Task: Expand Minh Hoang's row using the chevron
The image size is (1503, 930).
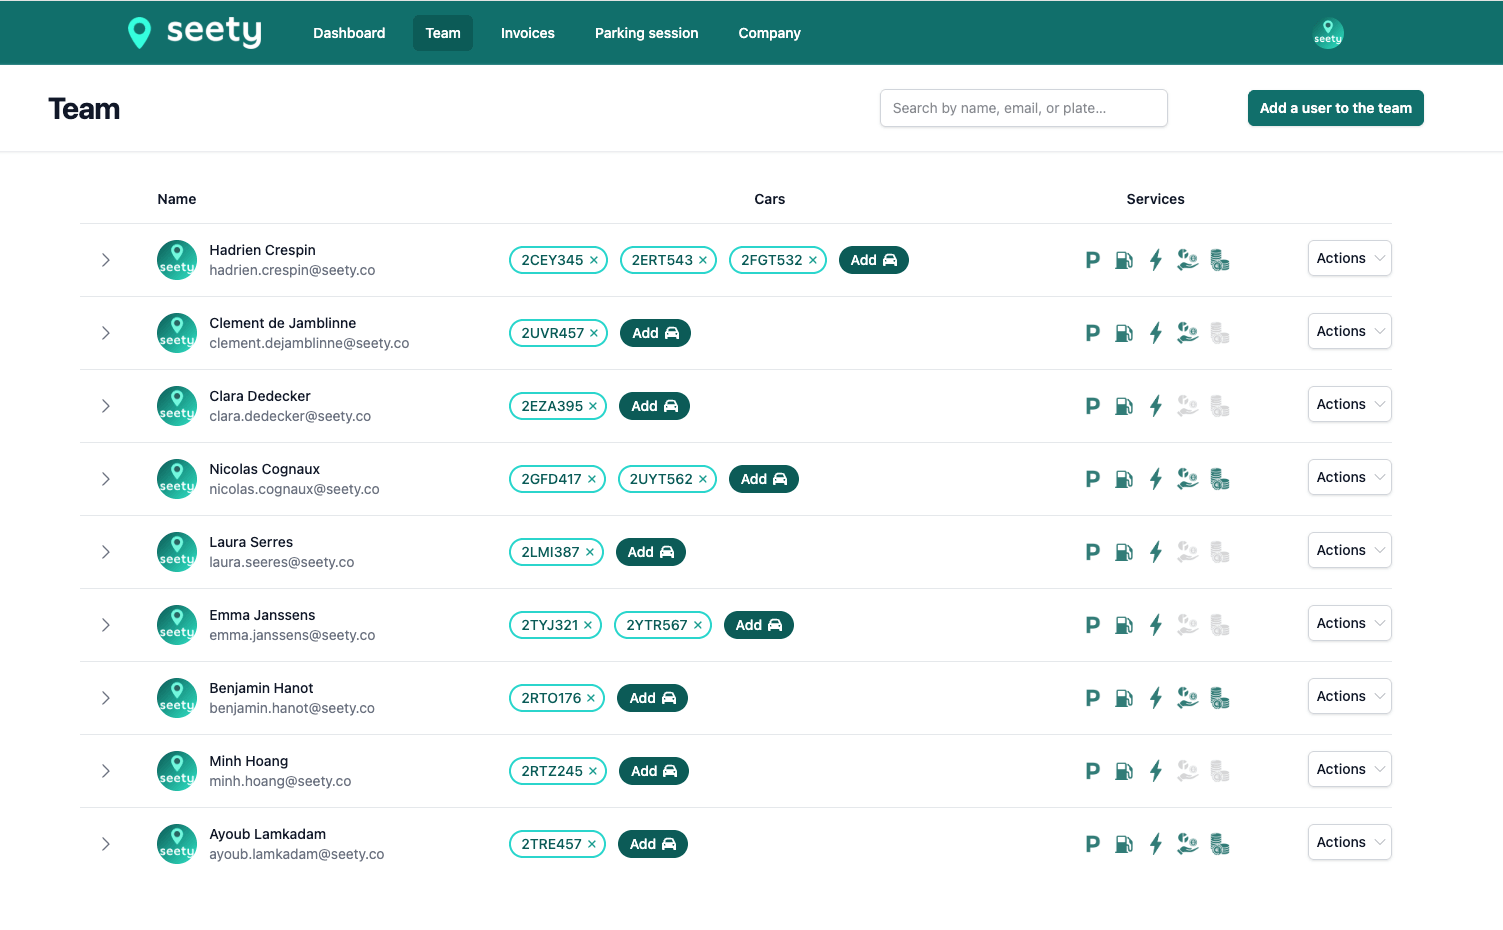Action: [105, 770]
